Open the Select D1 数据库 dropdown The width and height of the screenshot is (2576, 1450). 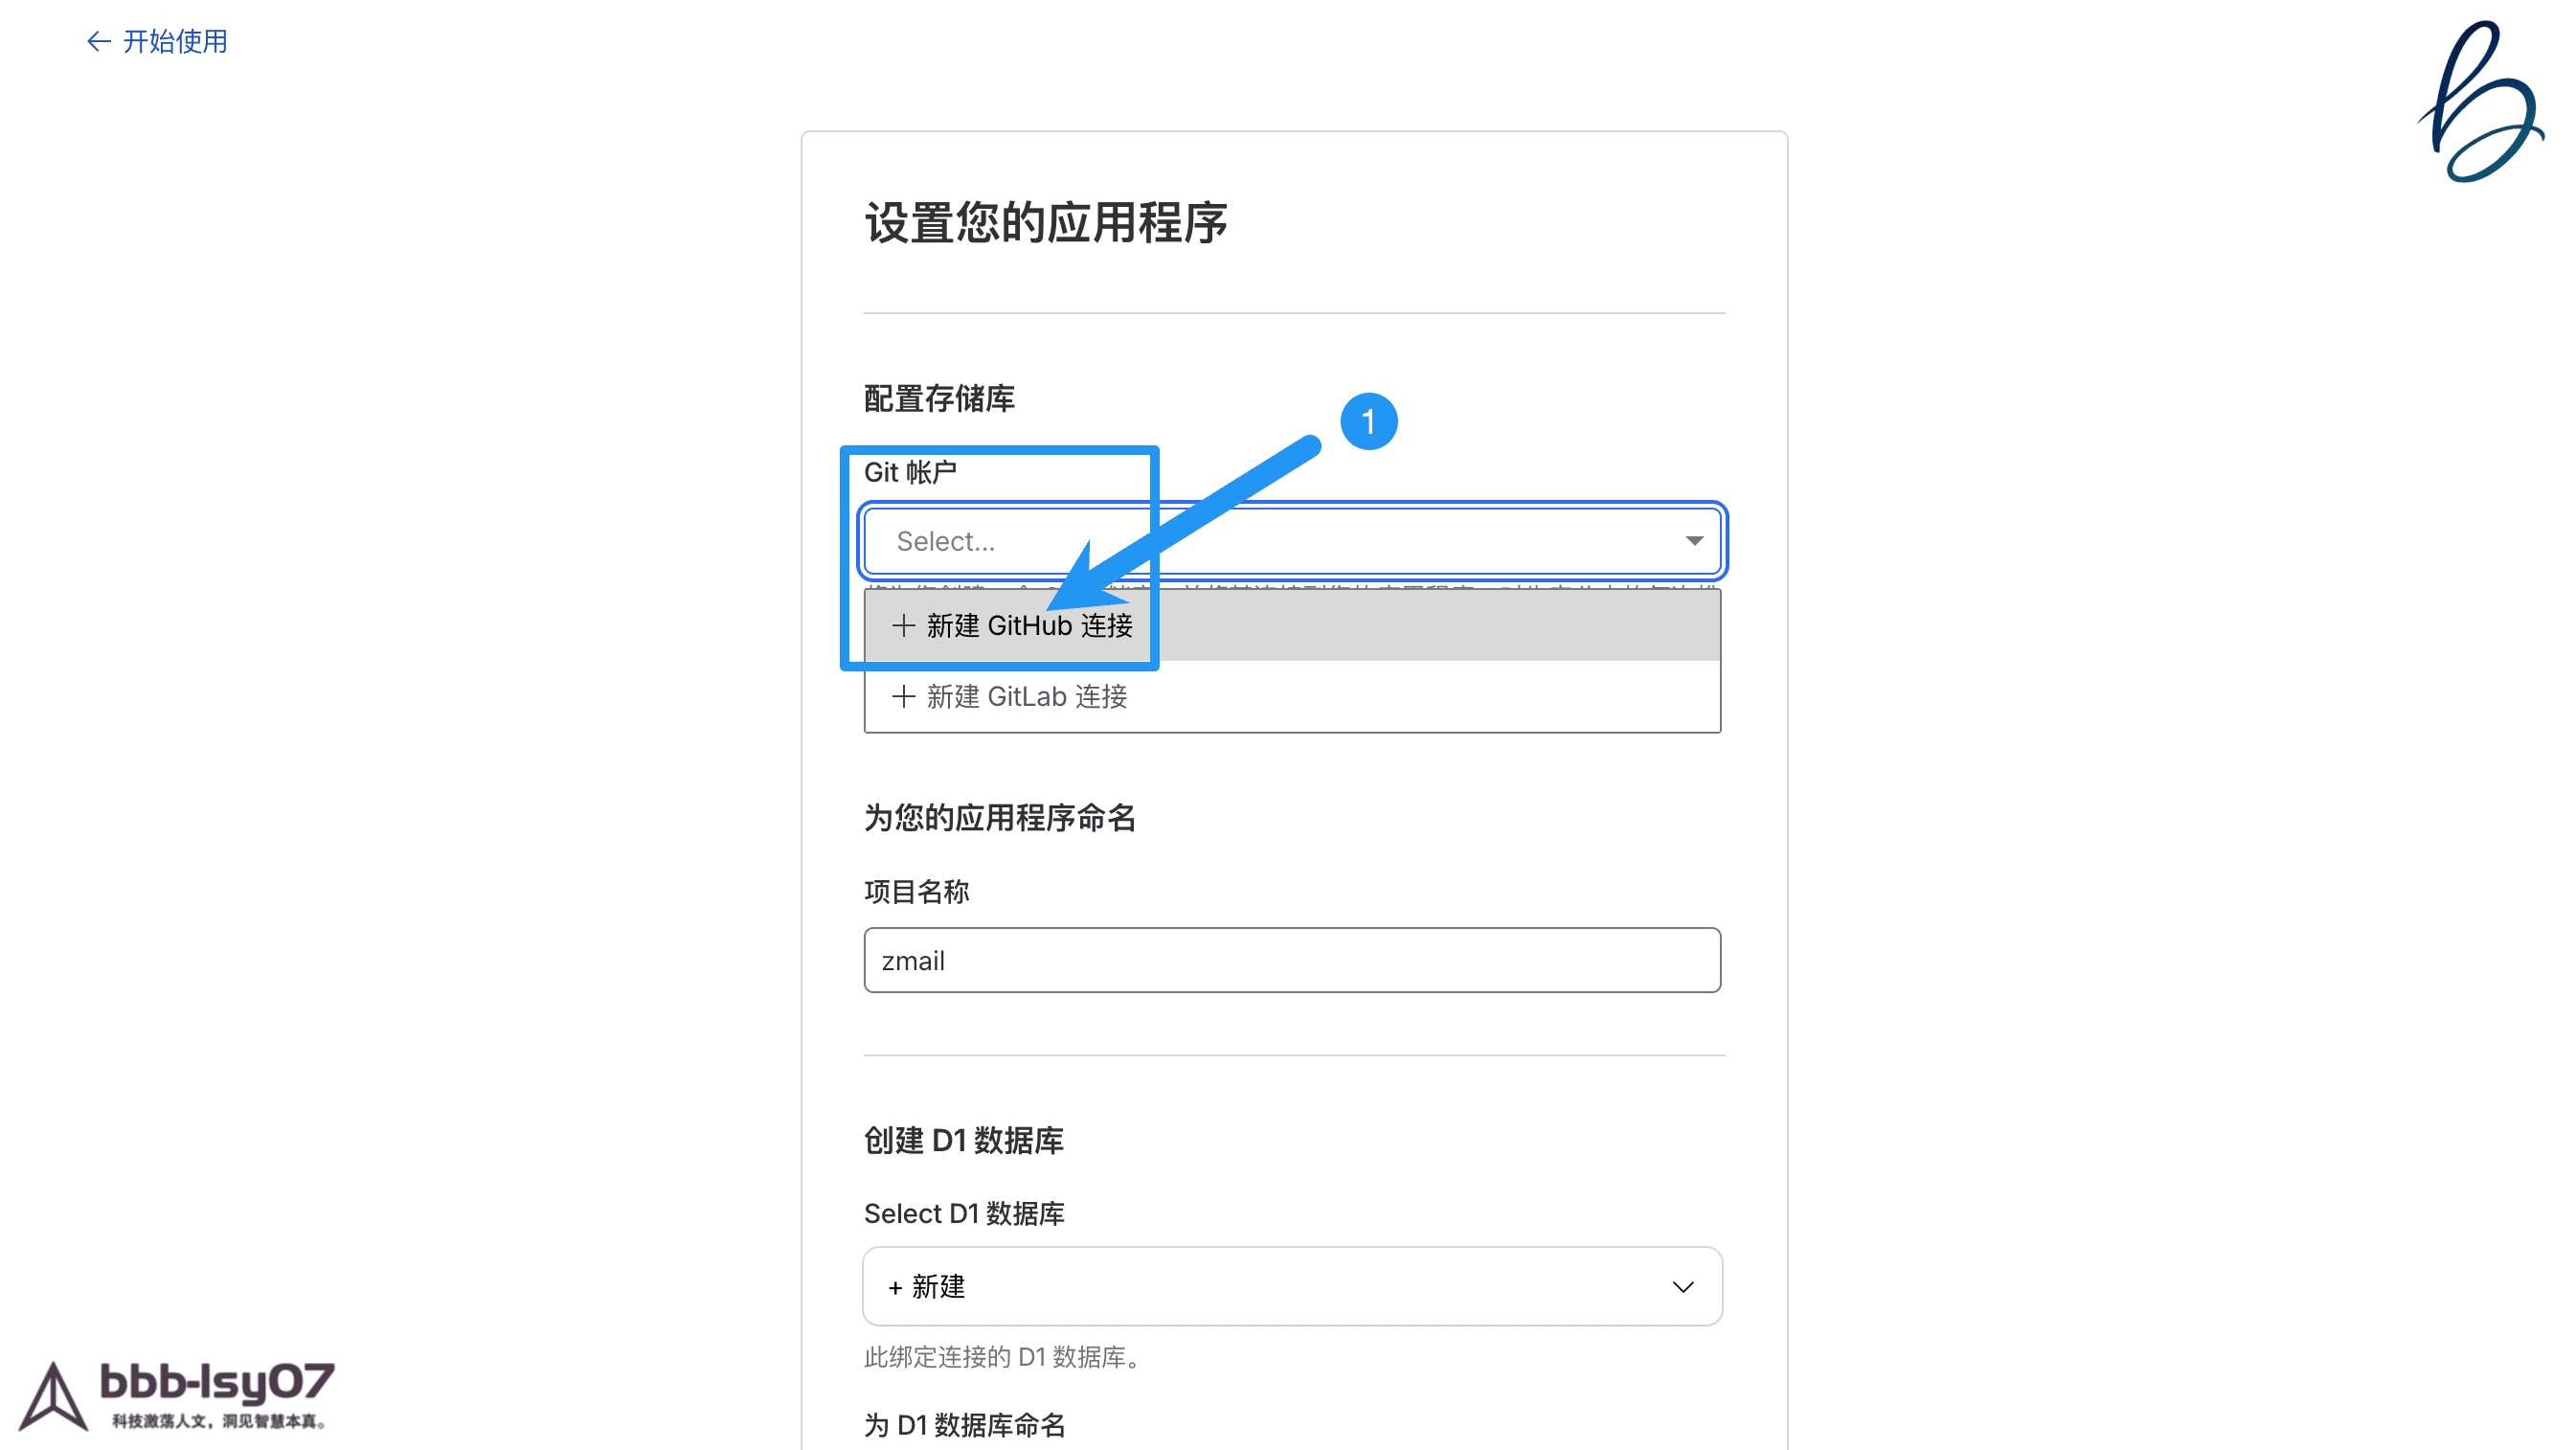click(x=1291, y=1286)
